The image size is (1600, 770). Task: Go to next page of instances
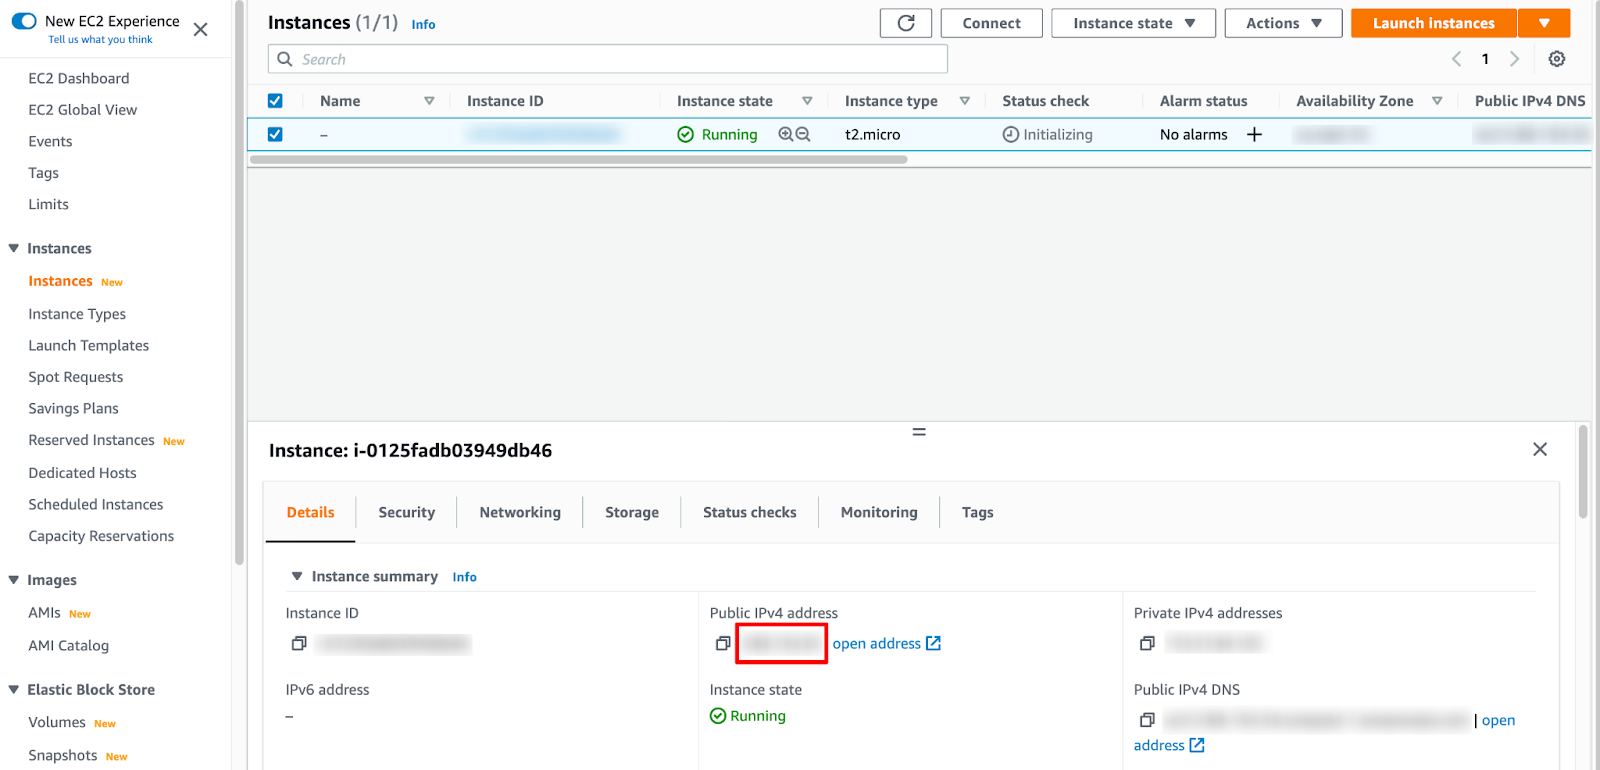point(1514,59)
